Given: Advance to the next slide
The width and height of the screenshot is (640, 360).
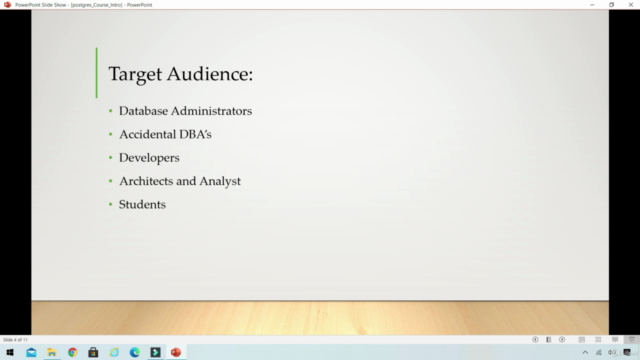Looking at the screenshot, I should [x=562, y=340].
